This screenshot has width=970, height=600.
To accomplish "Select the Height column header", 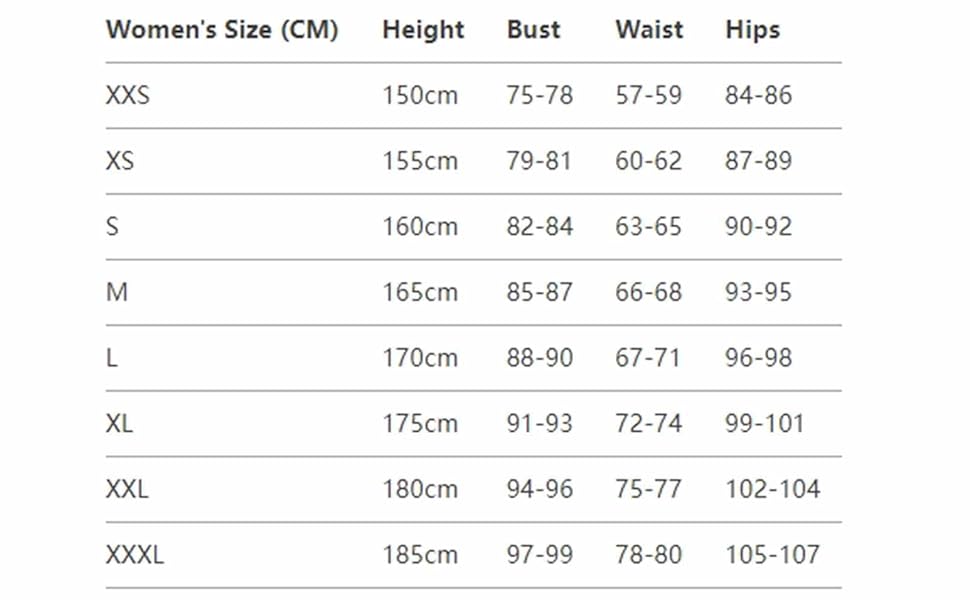I will pos(423,30).
